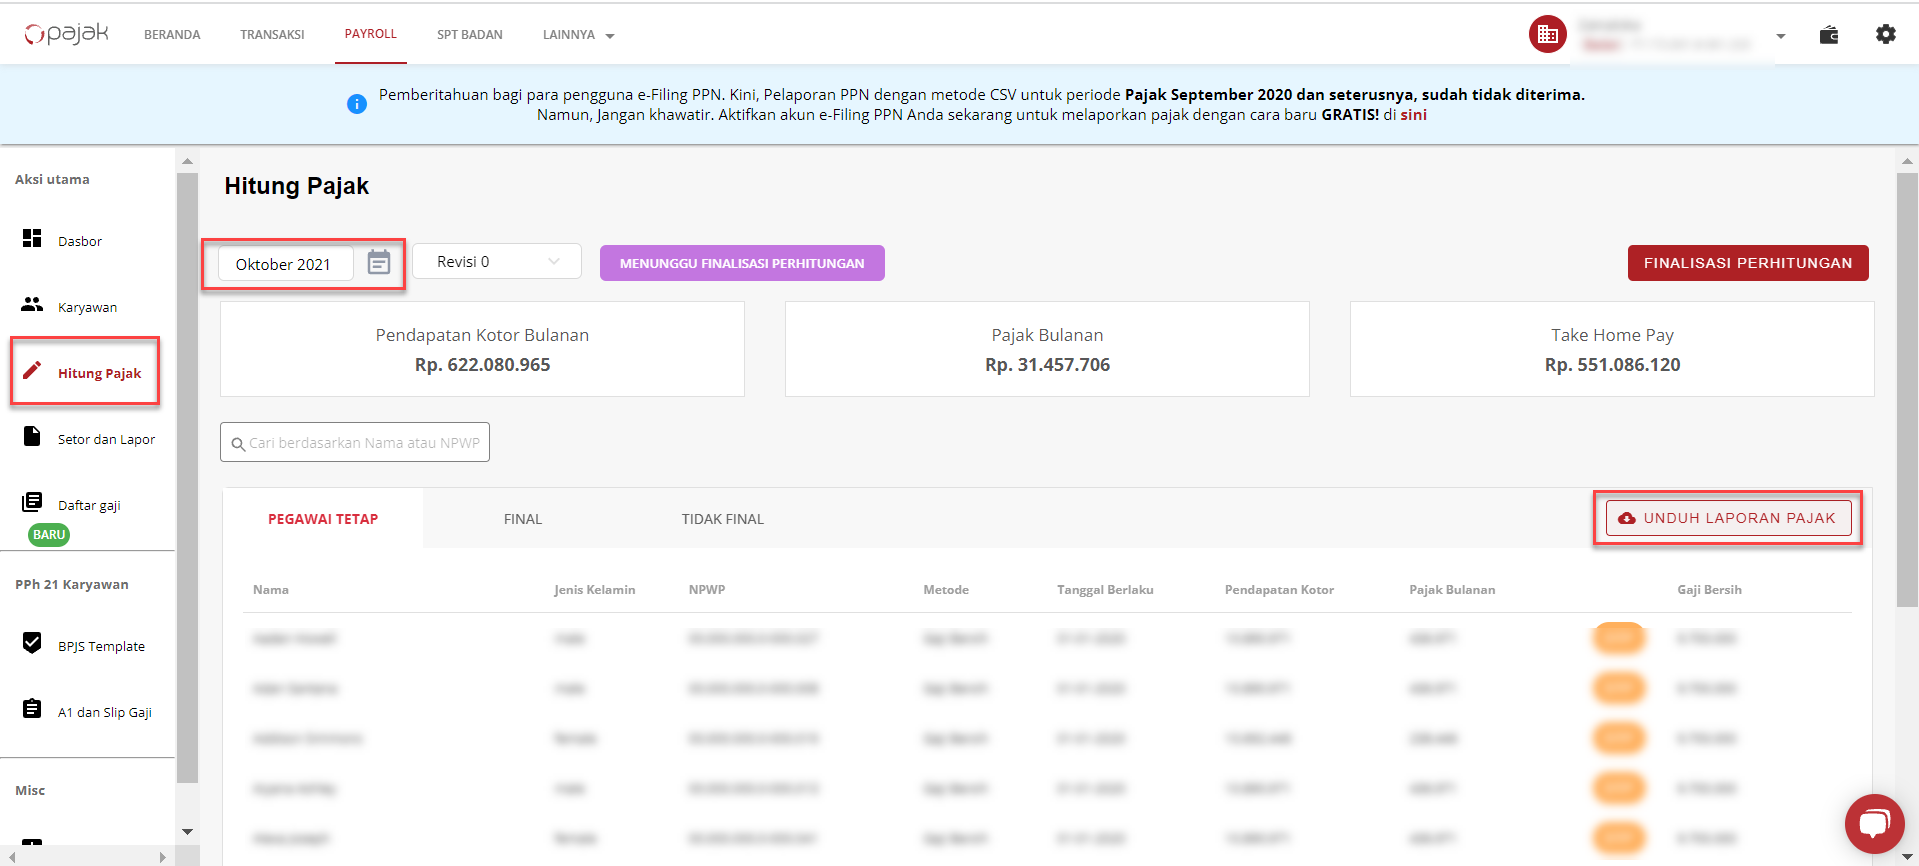Screen dimensions: 1919x866
Task: Open the account dropdown arrow
Action: [1780, 36]
